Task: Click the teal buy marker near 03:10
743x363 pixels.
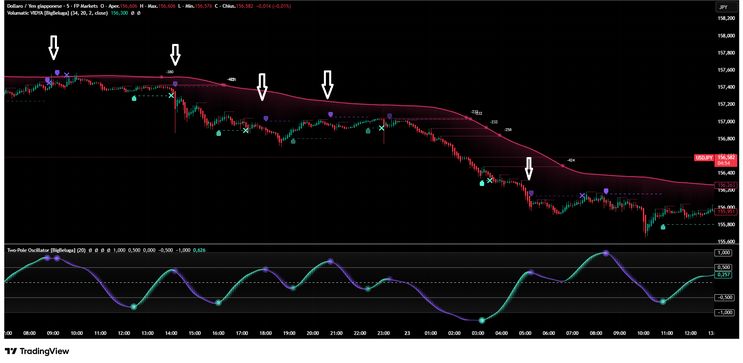Action: point(482,182)
